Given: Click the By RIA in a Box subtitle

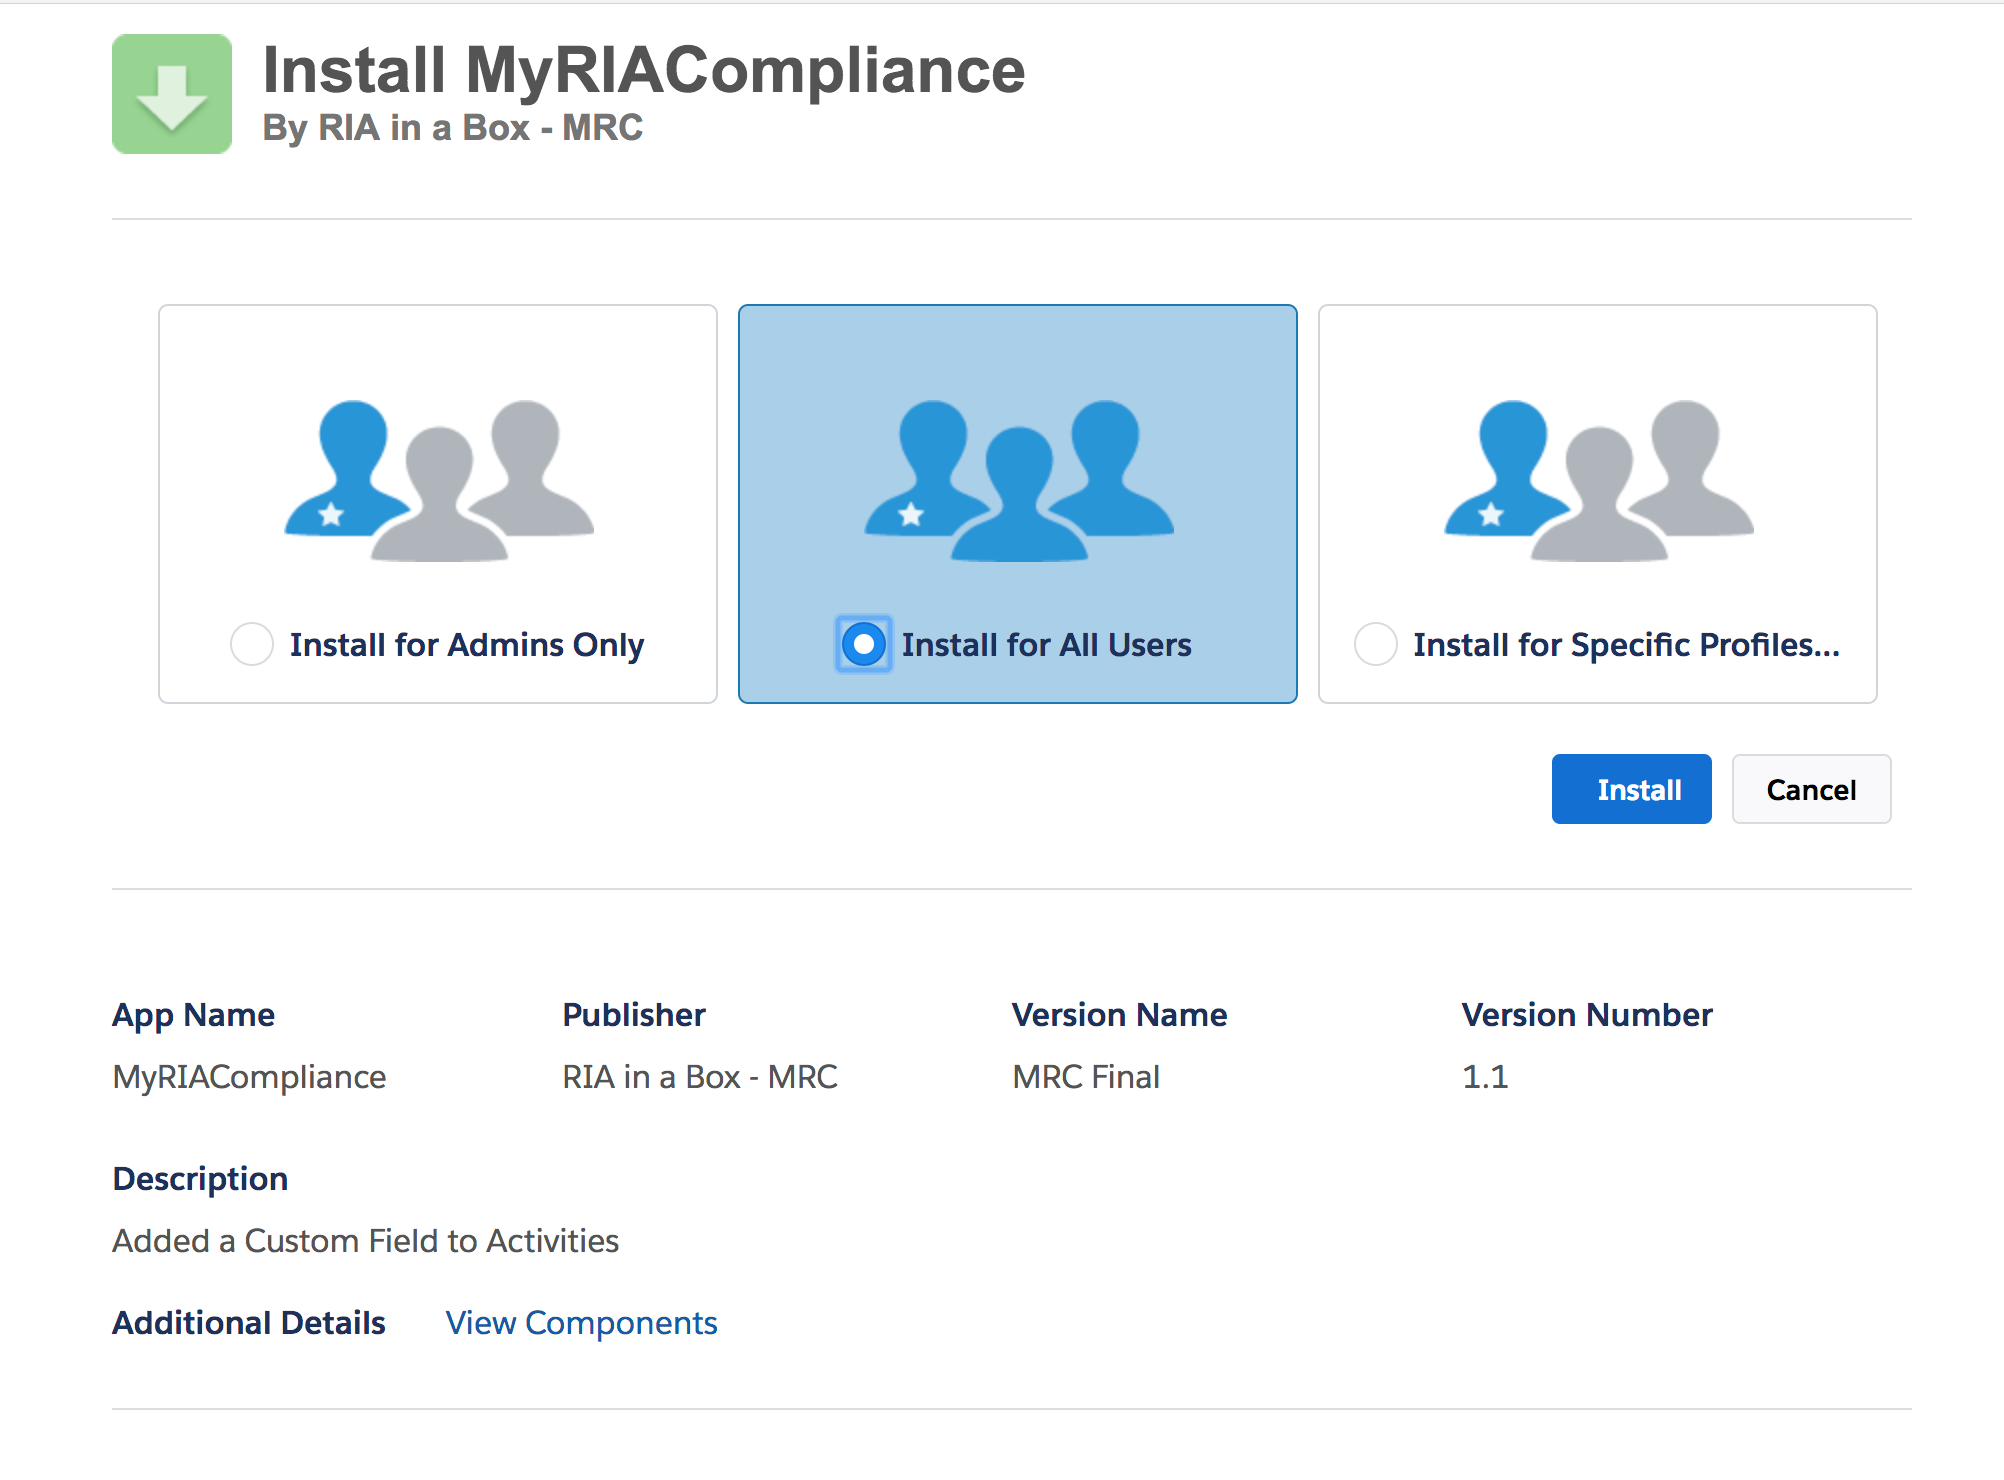Looking at the screenshot, I should click(x=452, y=128).
